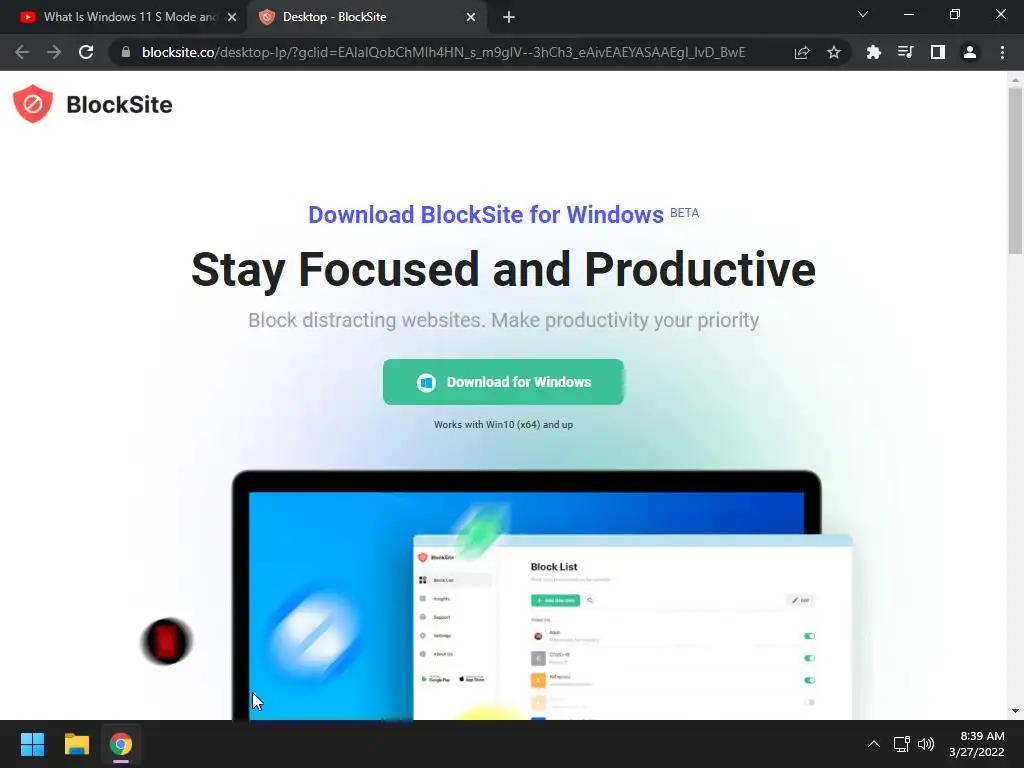The height and width of the screenshot is (768, 1024).
Task: Open the media control playlist icon
Action: (905, 52)
